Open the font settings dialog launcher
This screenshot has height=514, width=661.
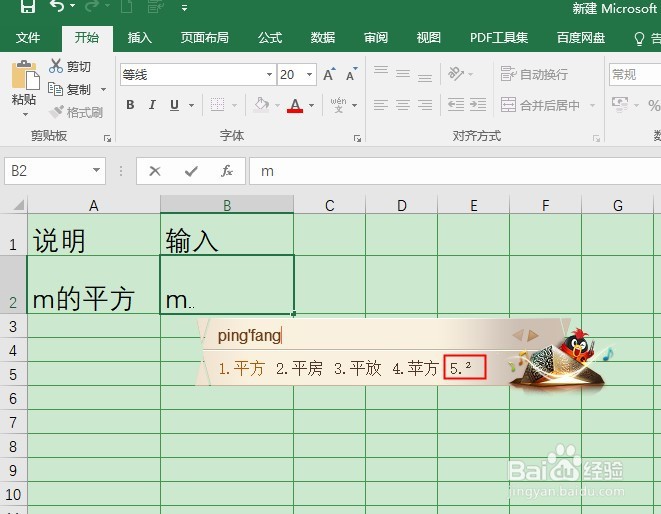[x=357, y=138]
